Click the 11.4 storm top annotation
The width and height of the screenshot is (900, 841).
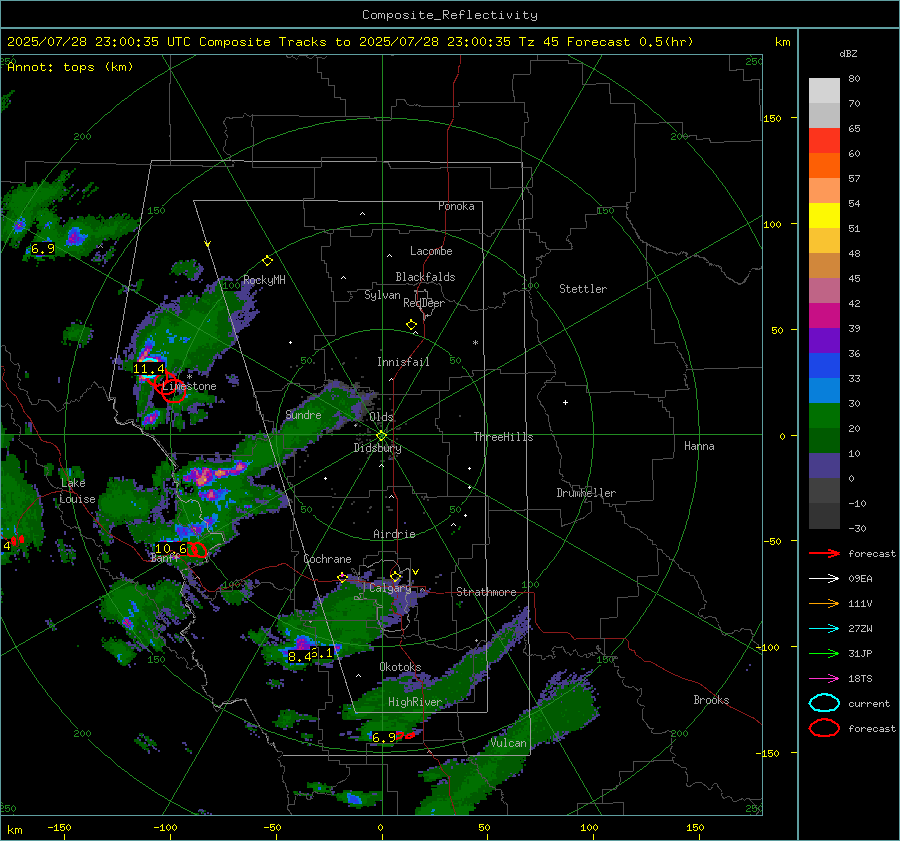[149, 369]
